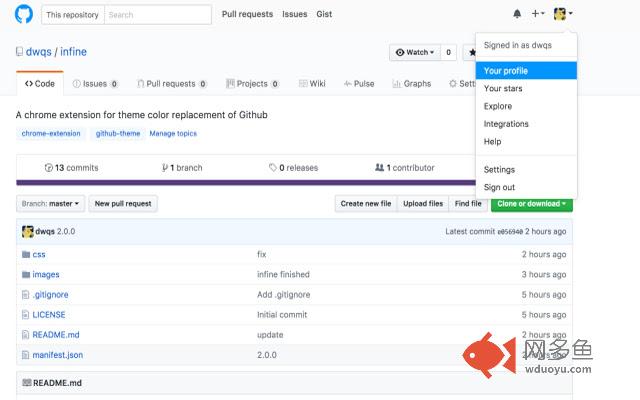Open the Pulse tab

click(x=359, y=84)
